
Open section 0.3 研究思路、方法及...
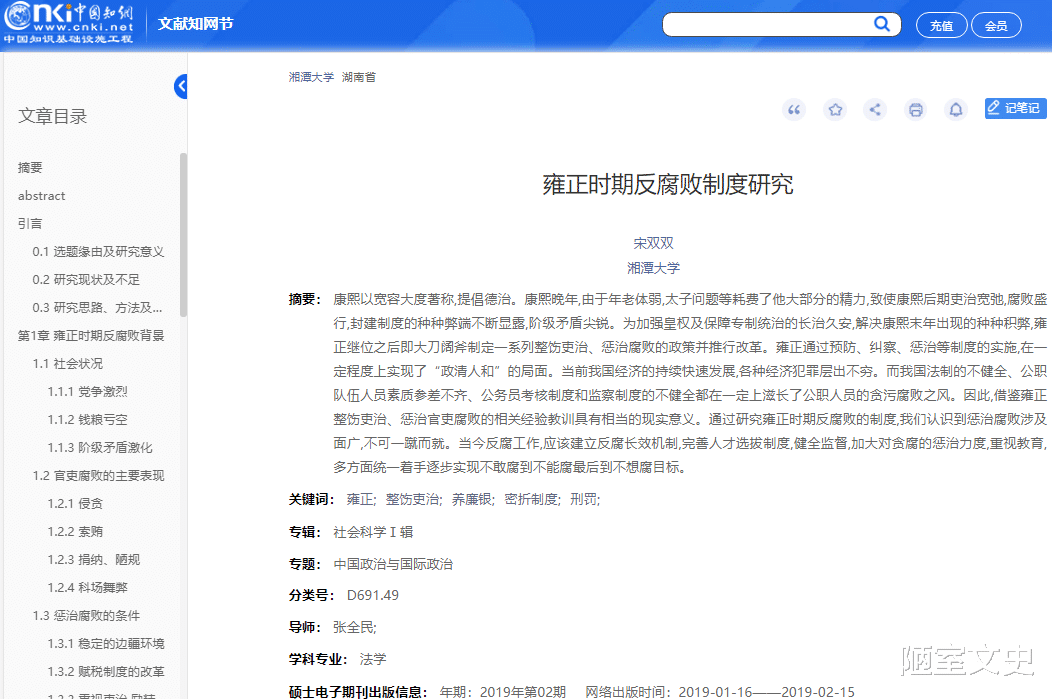click(97, 308)
